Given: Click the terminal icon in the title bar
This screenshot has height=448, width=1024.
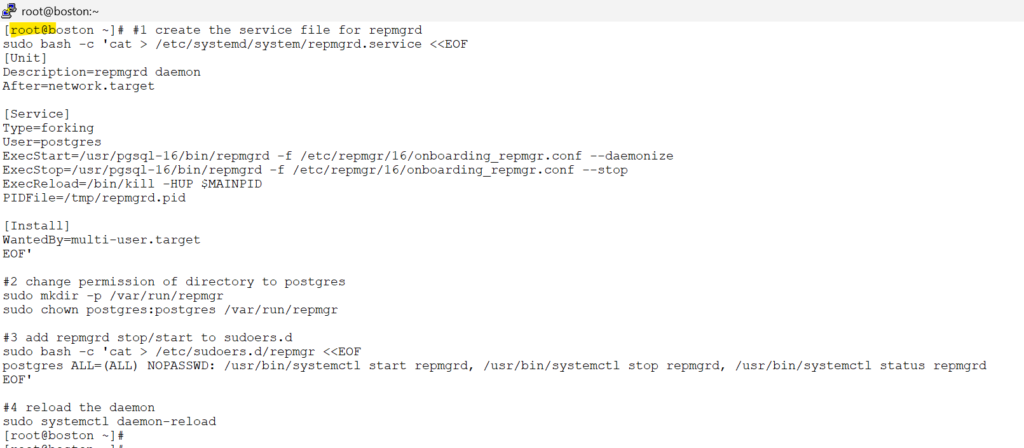Looking at the screenshot, I should 10,11.
